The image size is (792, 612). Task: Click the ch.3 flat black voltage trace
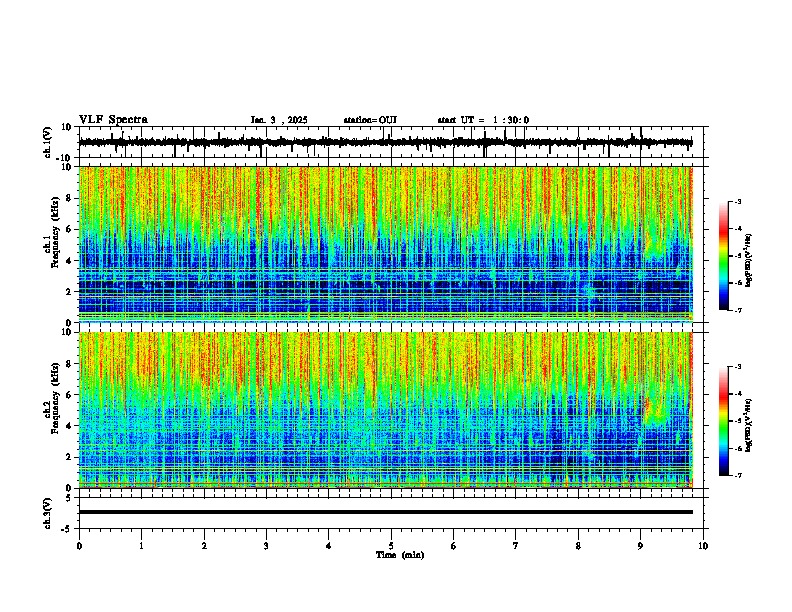tap(385, 512)
